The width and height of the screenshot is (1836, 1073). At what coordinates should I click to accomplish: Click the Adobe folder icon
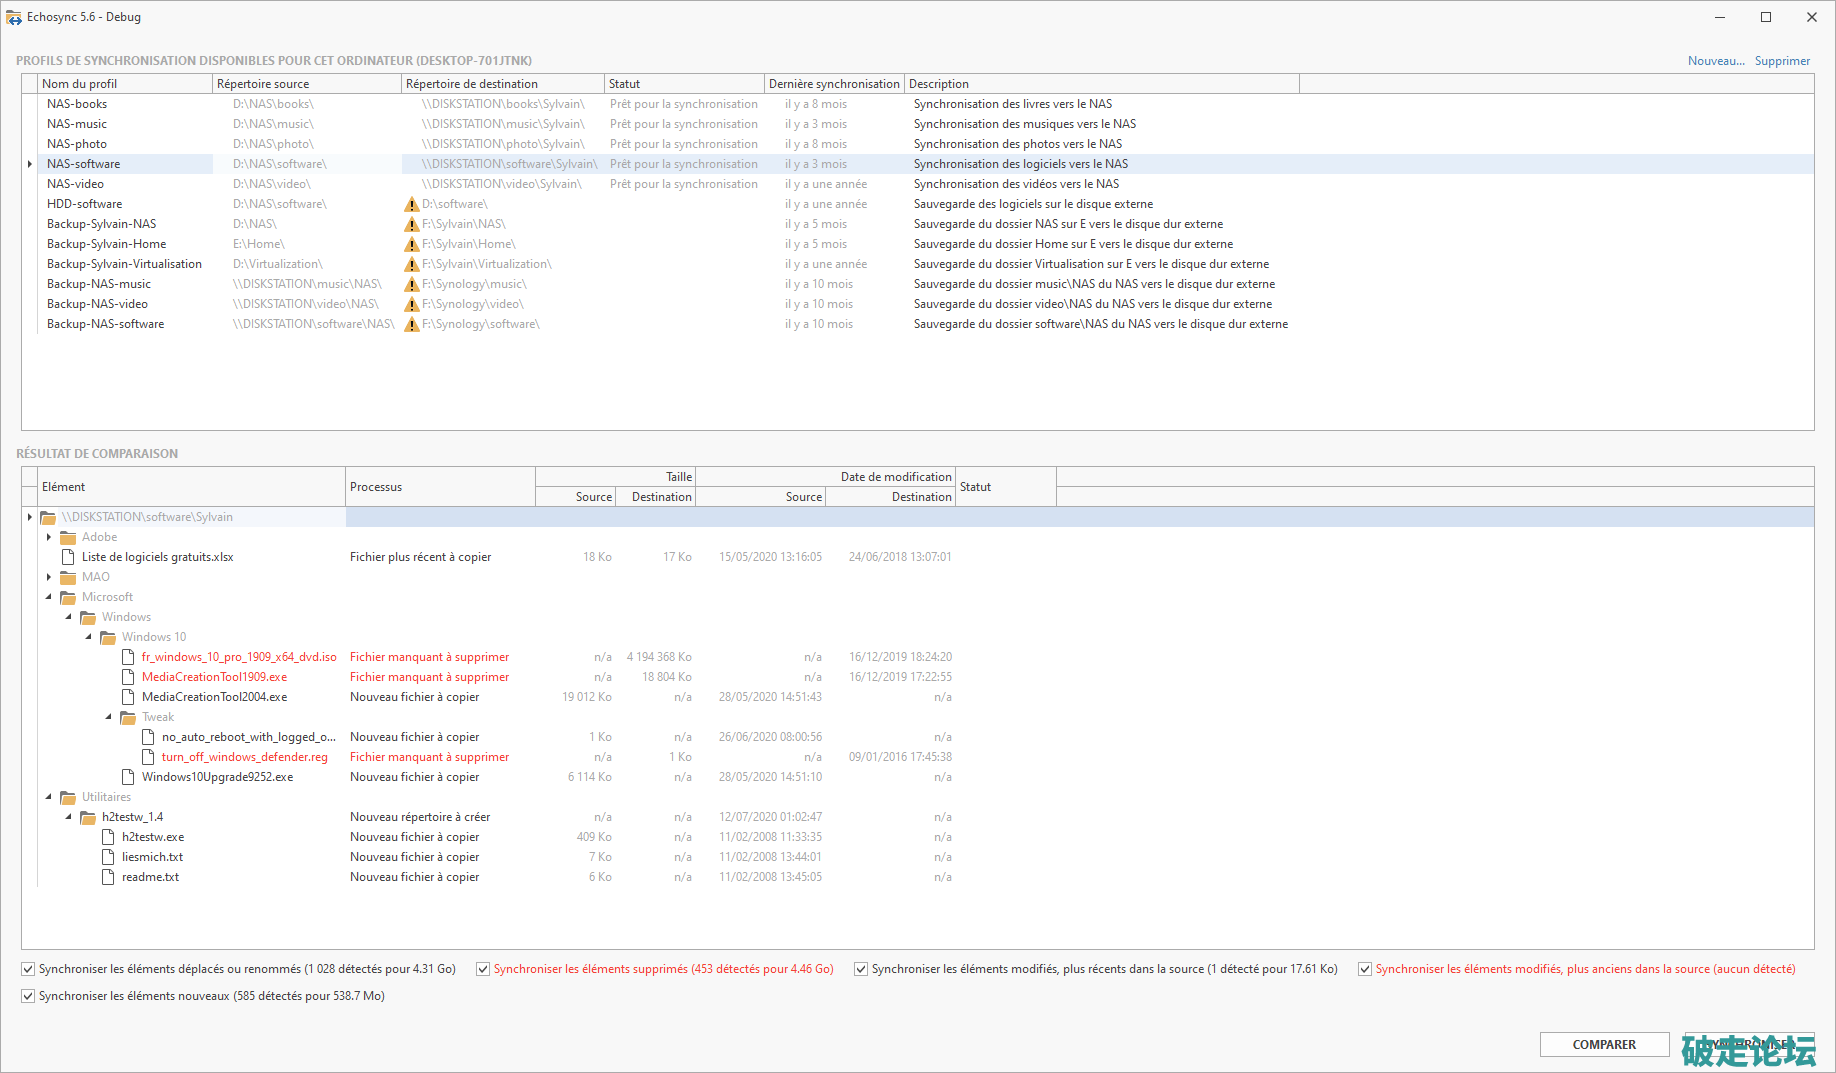pos(68,537)
